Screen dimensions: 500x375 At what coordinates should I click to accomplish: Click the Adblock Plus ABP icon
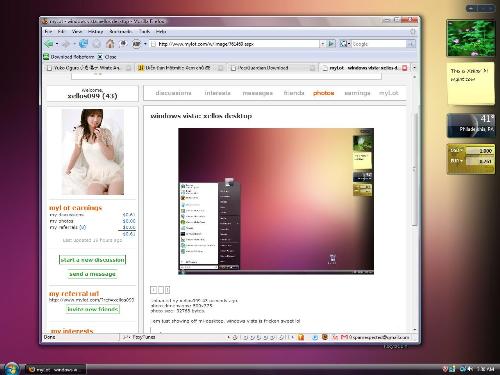[136, 44]
